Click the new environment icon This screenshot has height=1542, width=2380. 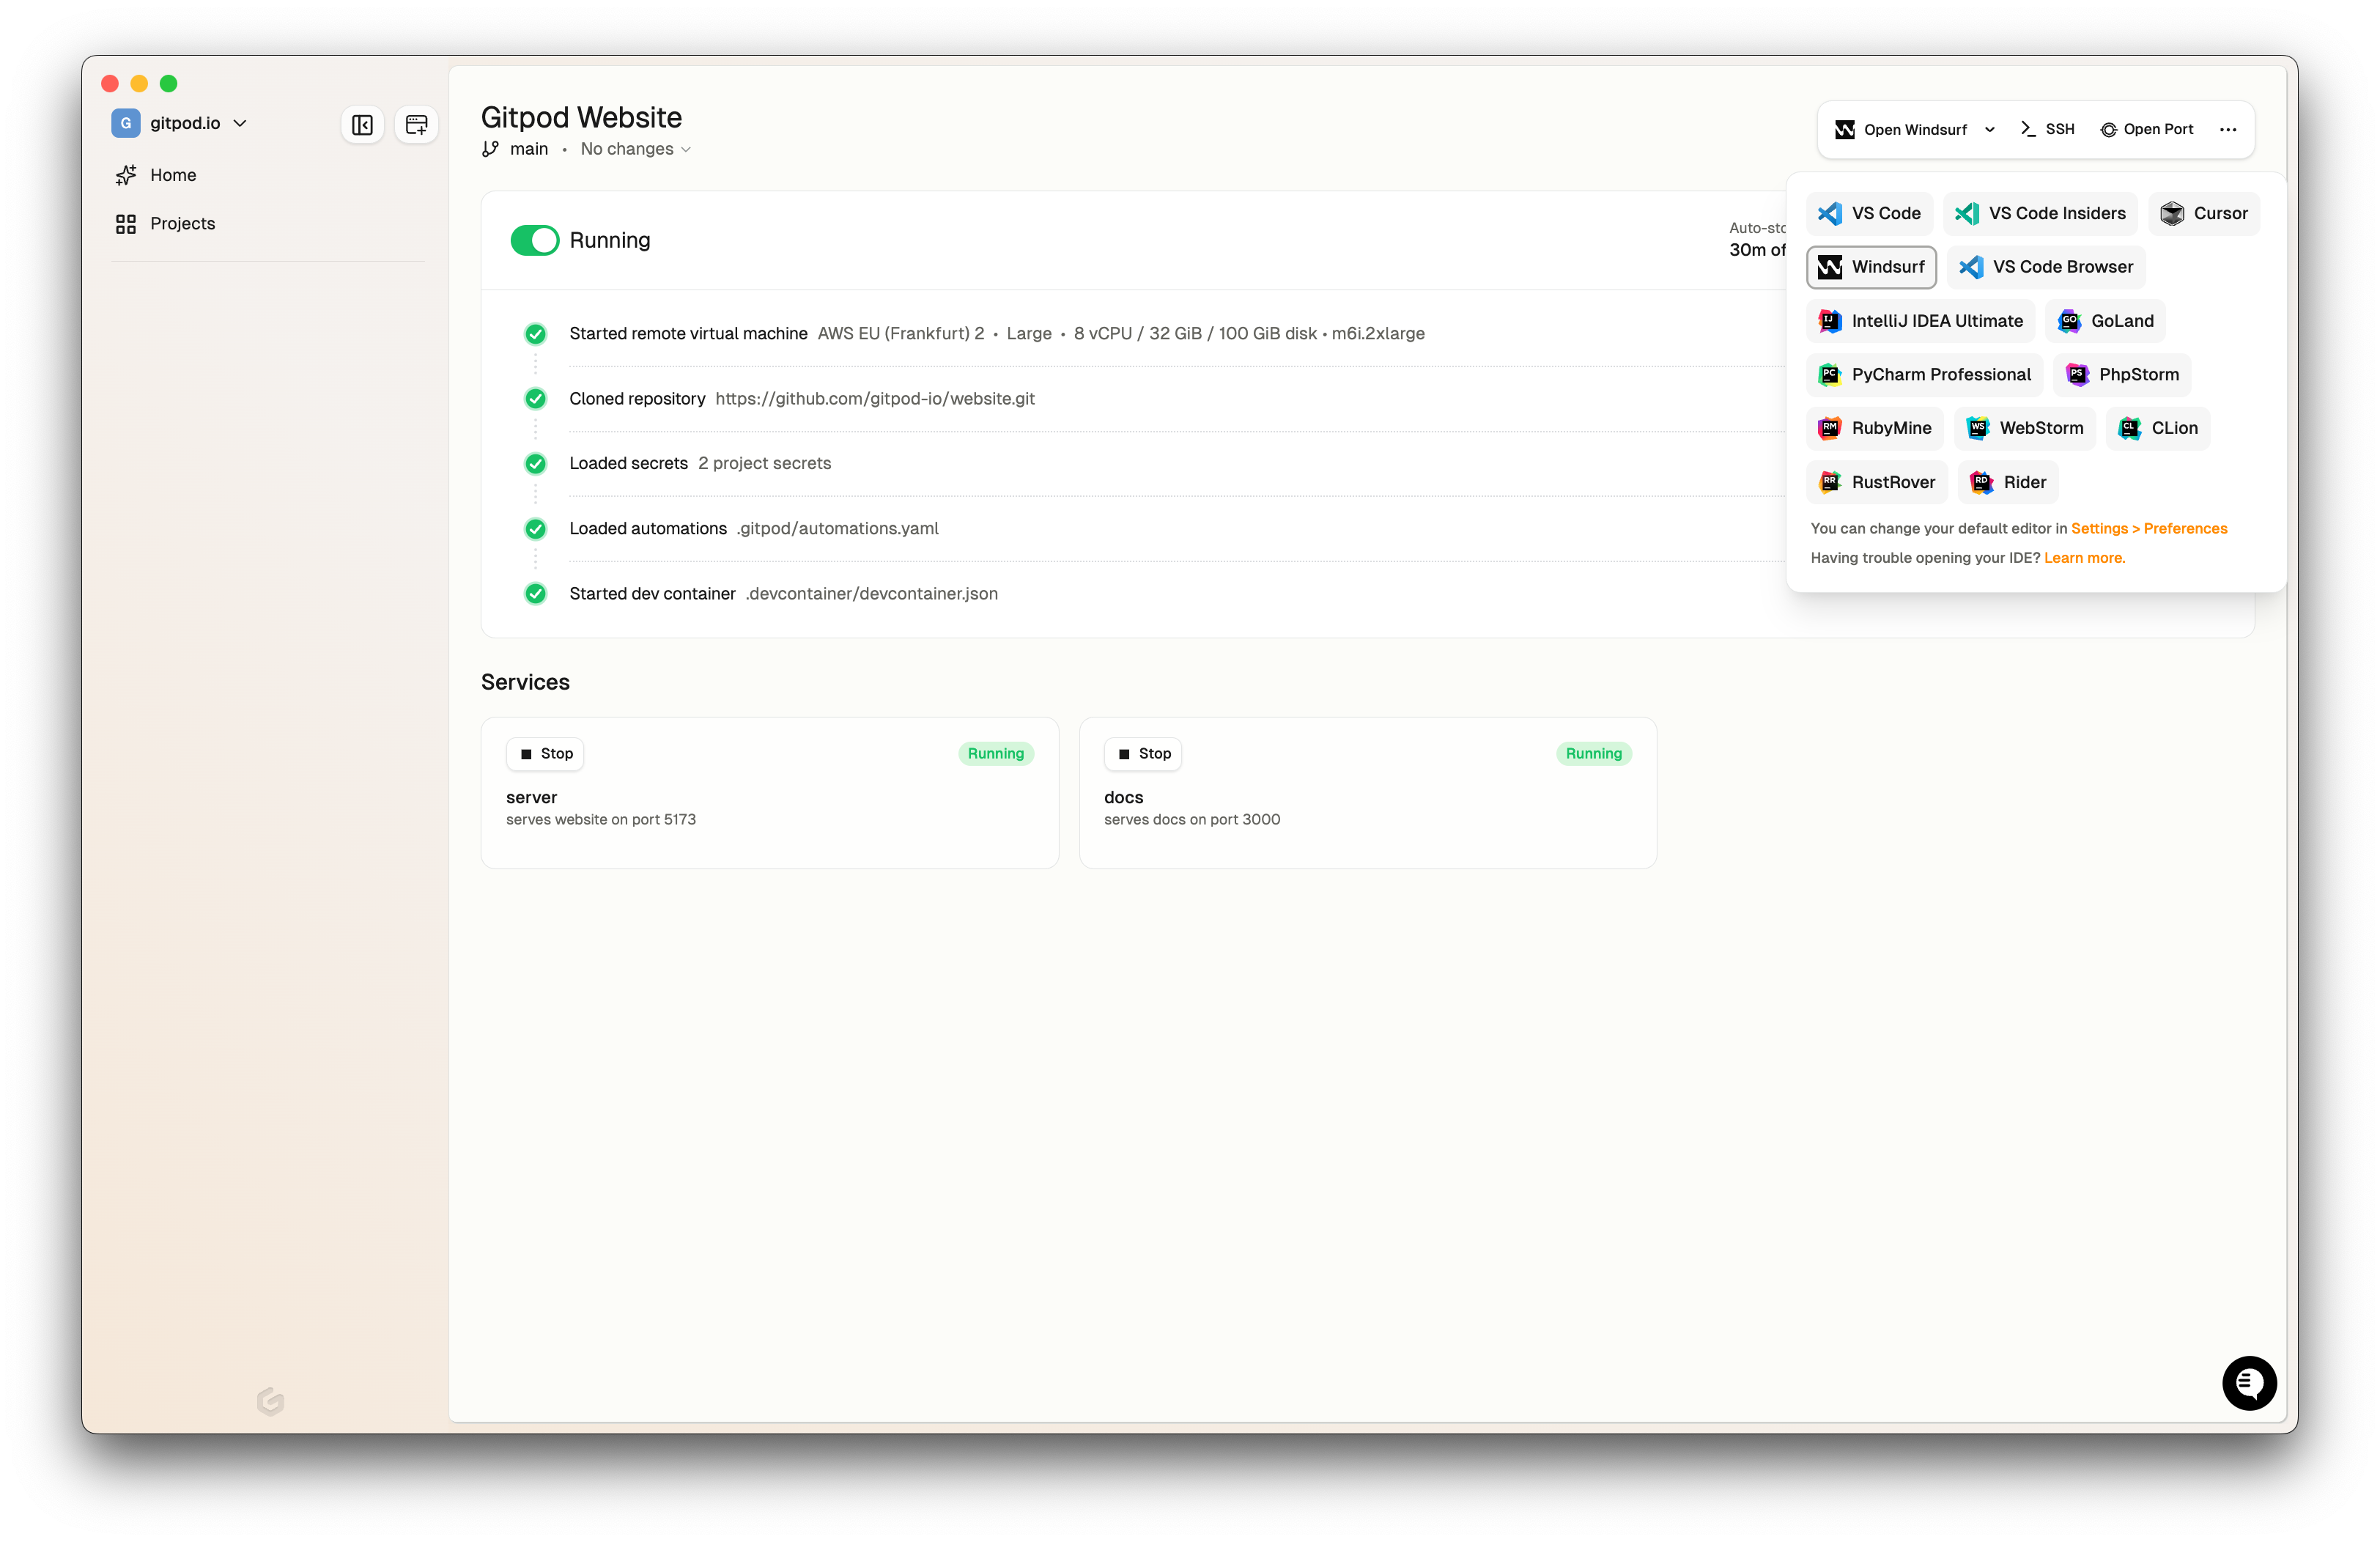pos(416,125)
